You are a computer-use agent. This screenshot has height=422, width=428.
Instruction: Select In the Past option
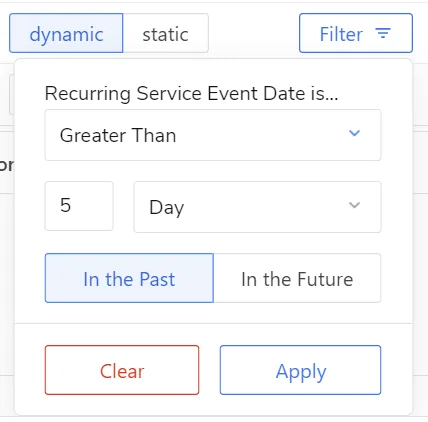[129, 278]
